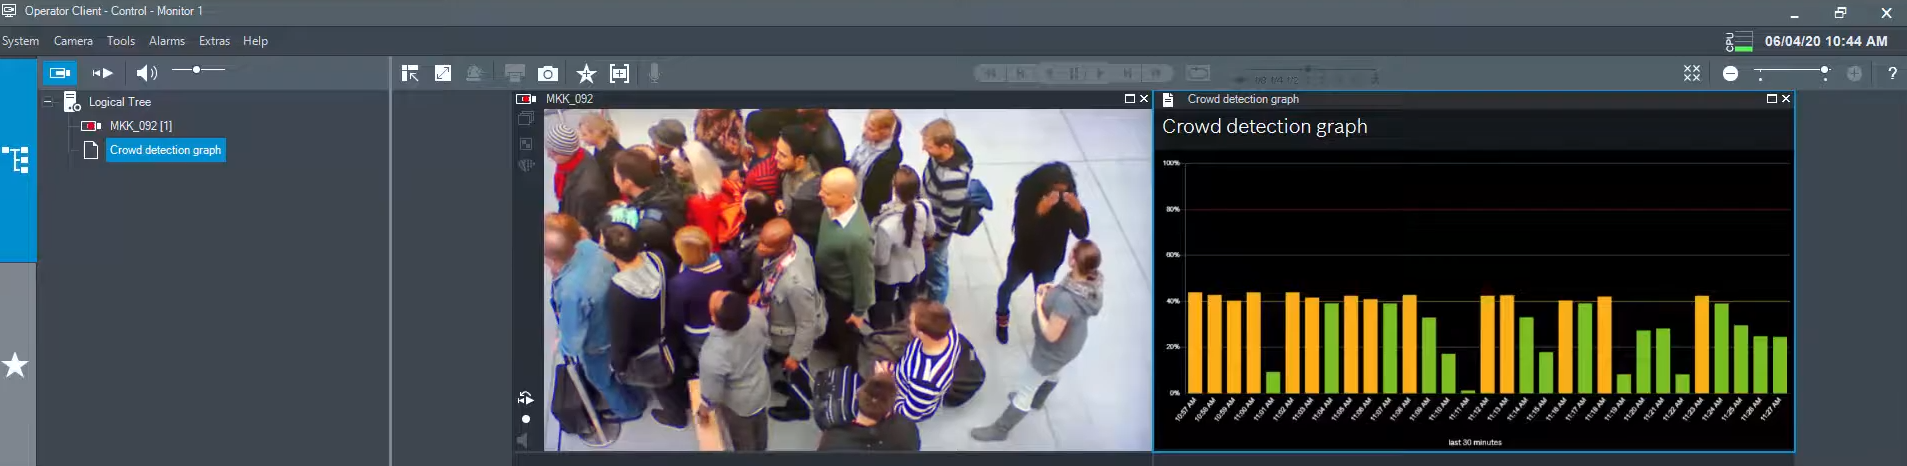Click the select-in-tree arrow toolbar icon
Image resolution: width=1907 pixels, height=466 pixels.
(410, 74)
